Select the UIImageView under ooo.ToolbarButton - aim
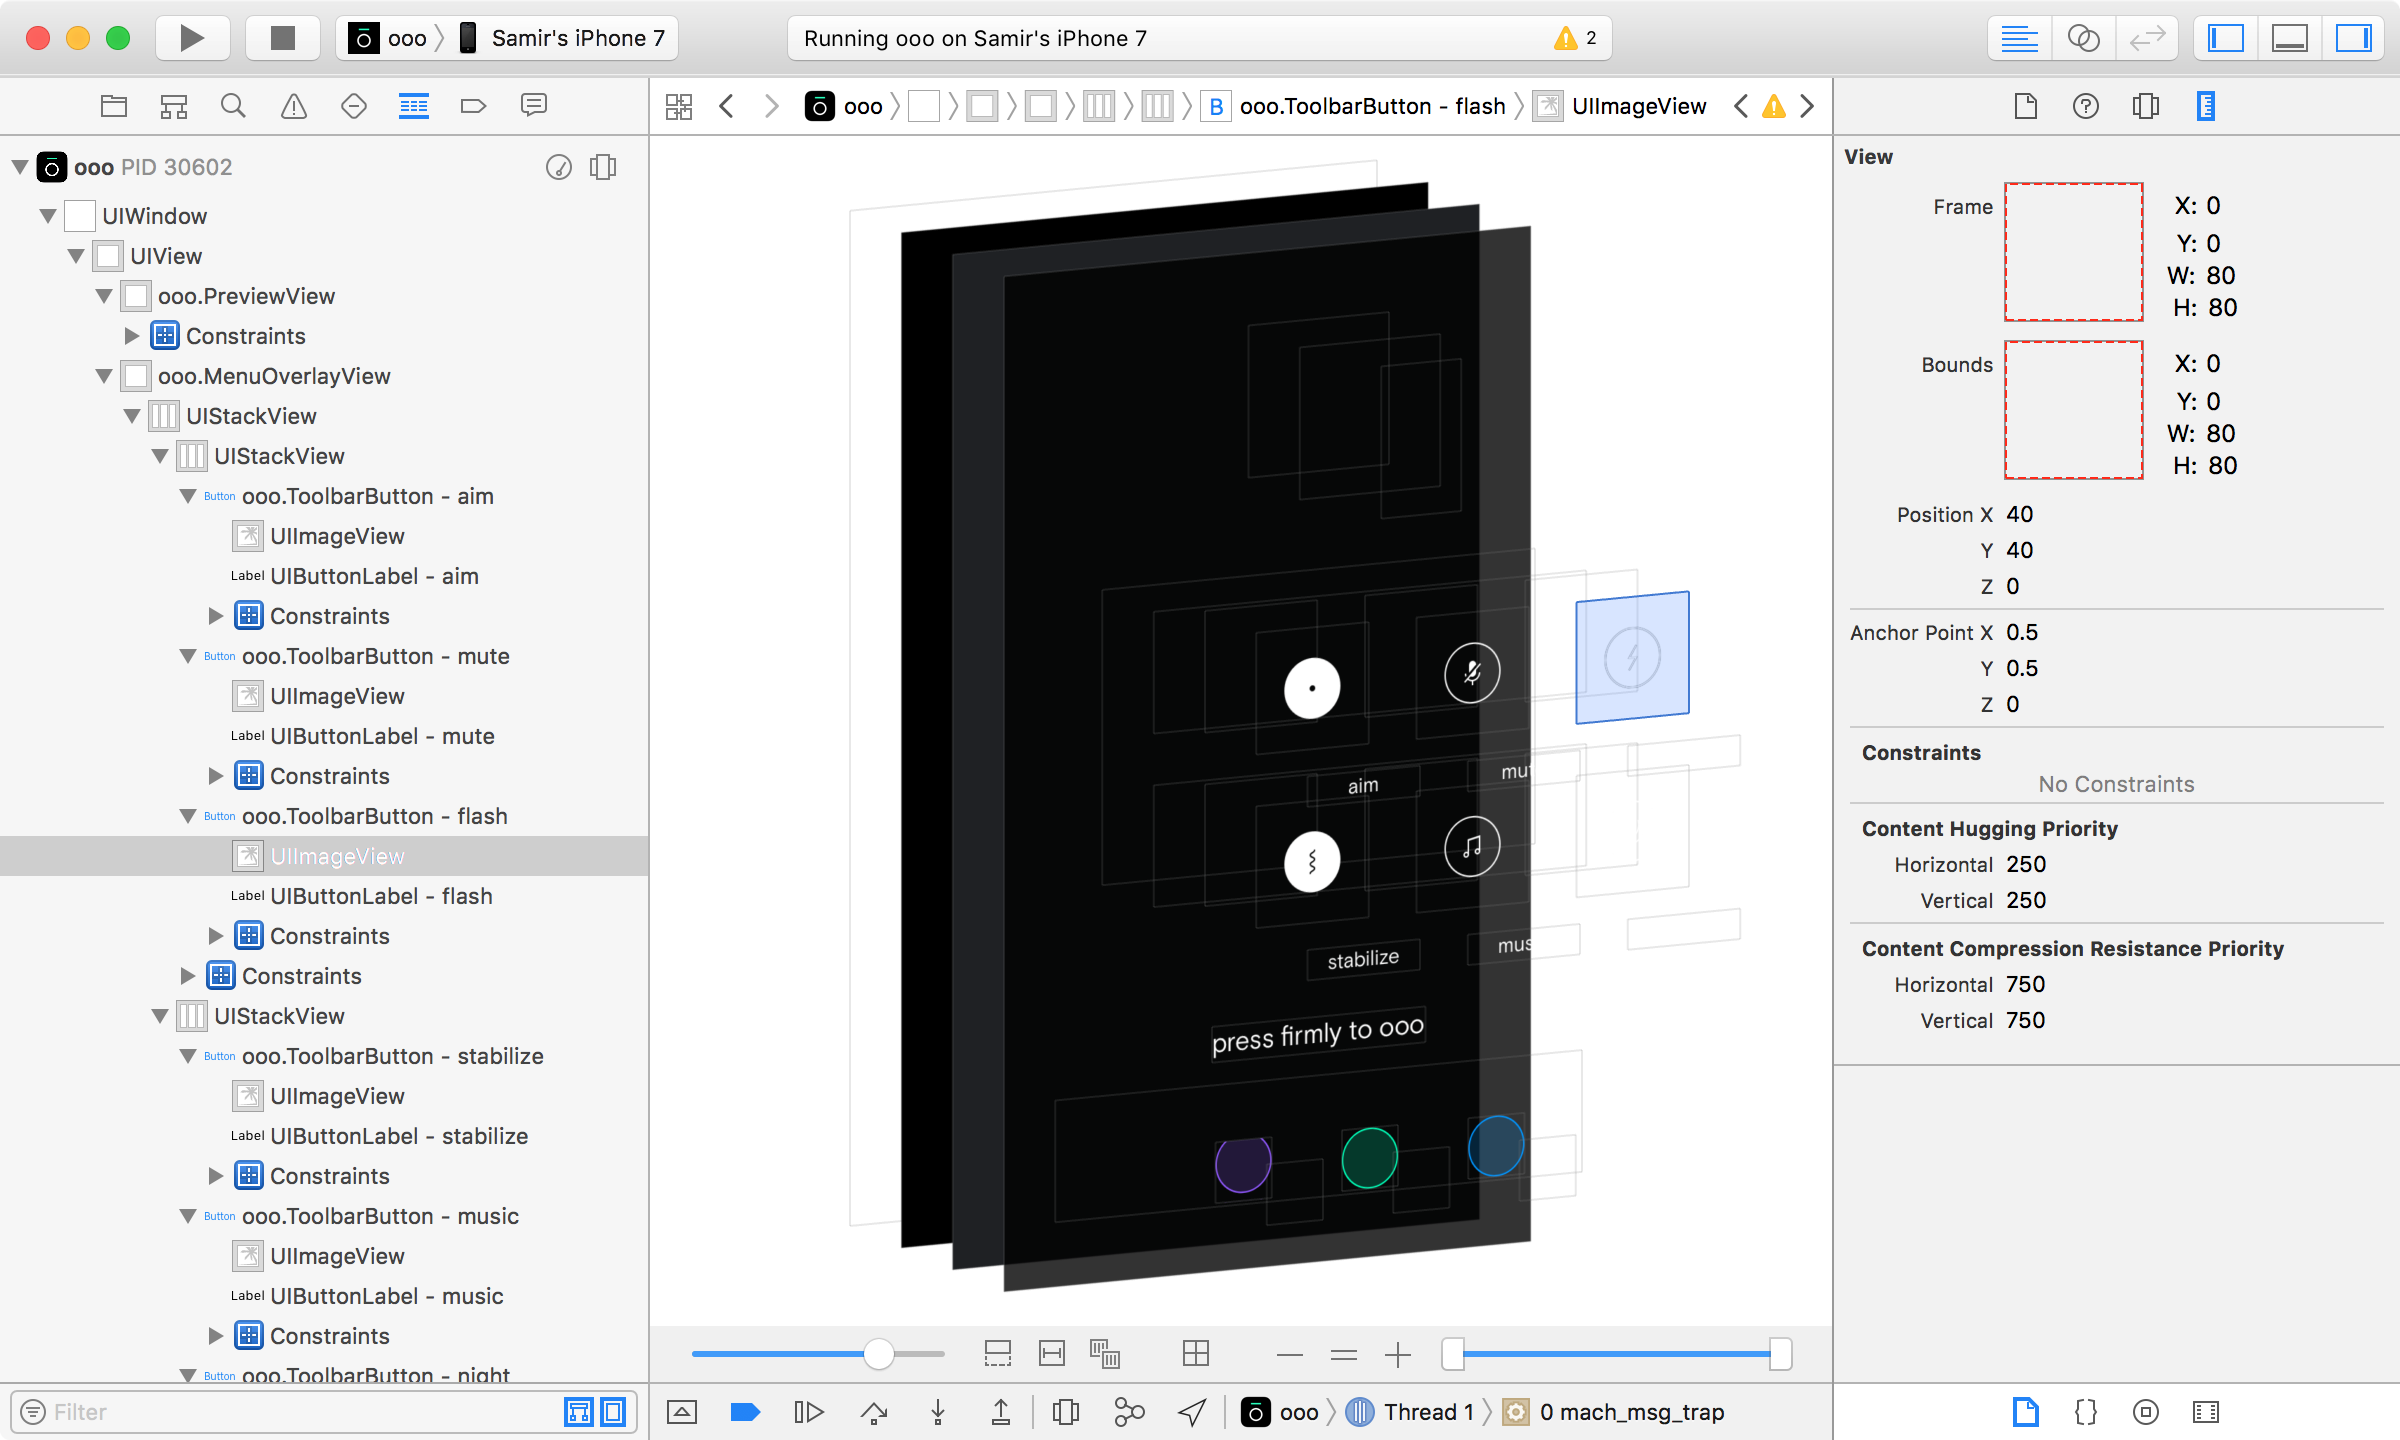Viewport: 2400px width, 1440px height. [337, 536]
